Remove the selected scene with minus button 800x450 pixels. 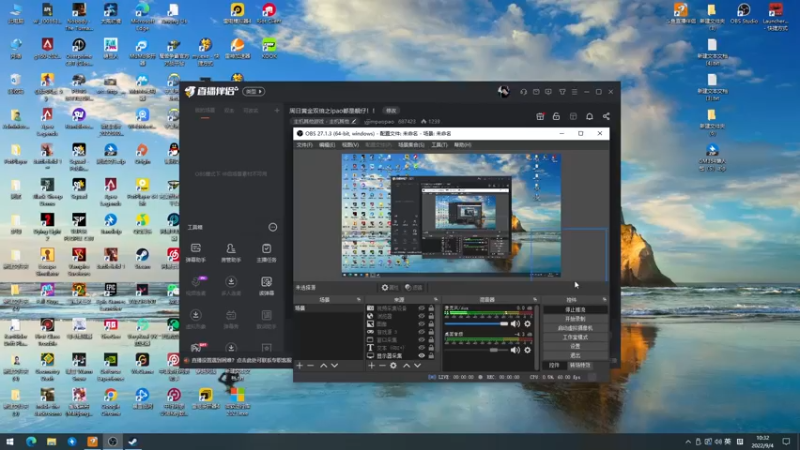pyautogui.click(x=310, y=365)
